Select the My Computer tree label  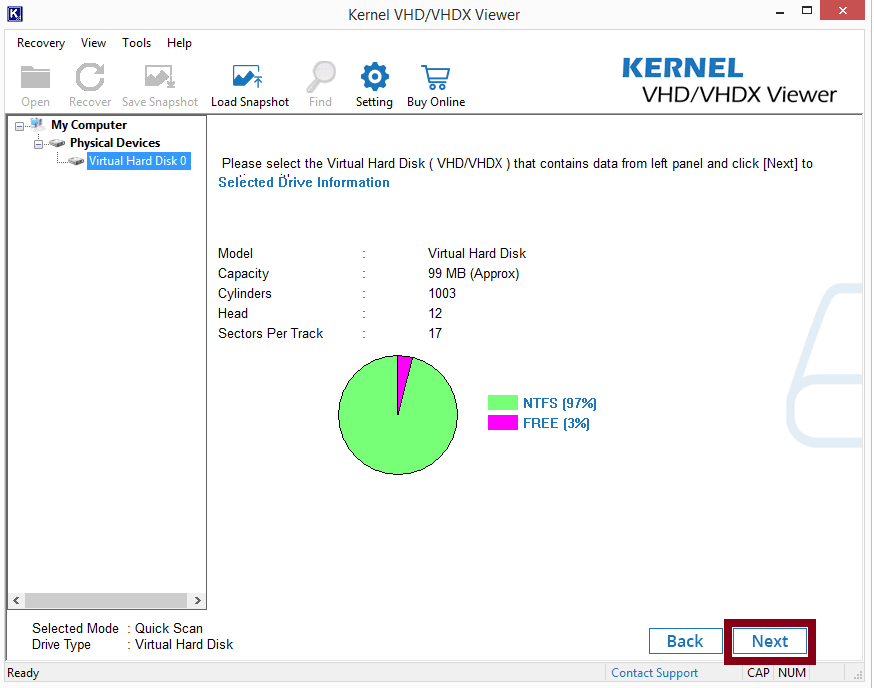click(x=89, y=125)
